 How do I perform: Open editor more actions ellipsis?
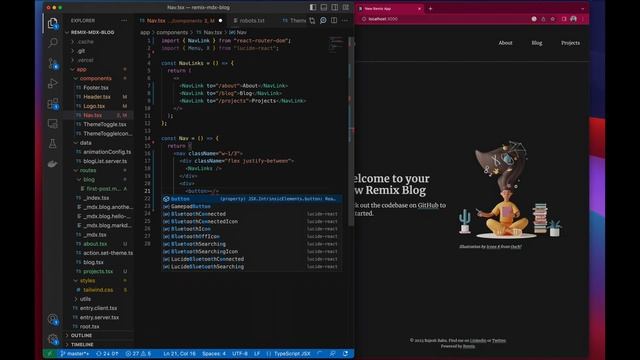coord(345,20)
